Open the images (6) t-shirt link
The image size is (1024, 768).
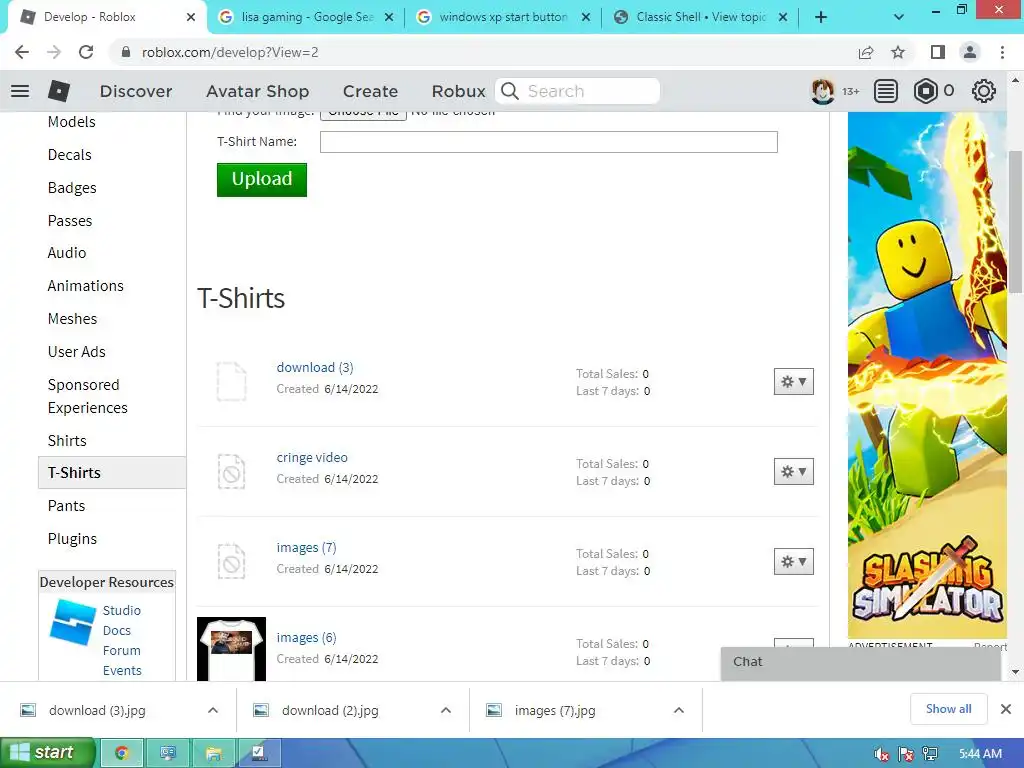coord(306,638)
